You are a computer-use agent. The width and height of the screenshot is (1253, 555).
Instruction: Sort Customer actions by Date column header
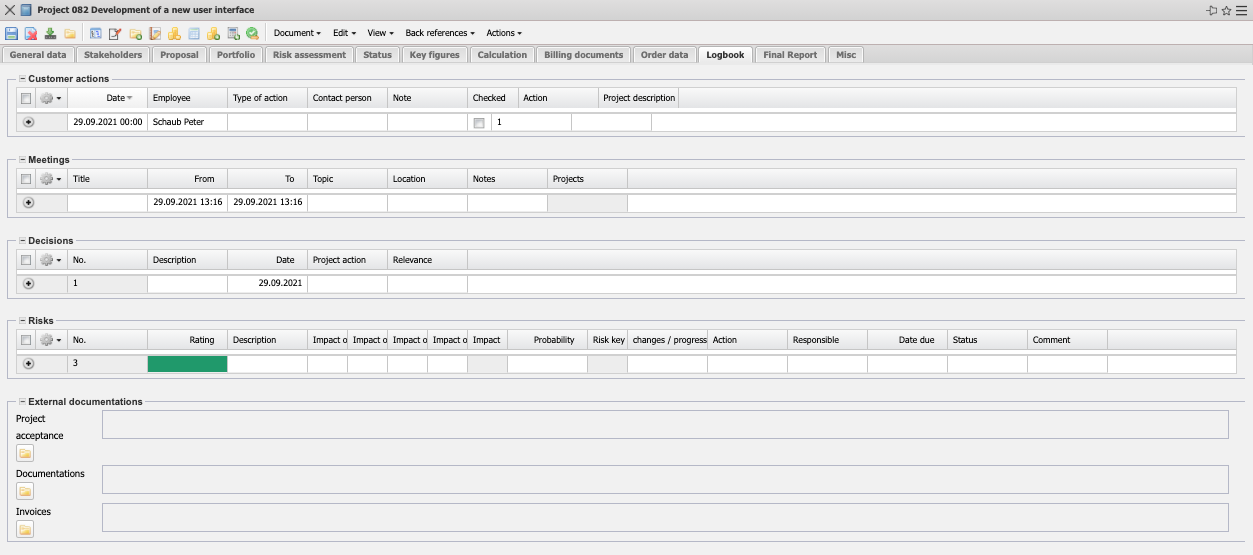(116, 98)
